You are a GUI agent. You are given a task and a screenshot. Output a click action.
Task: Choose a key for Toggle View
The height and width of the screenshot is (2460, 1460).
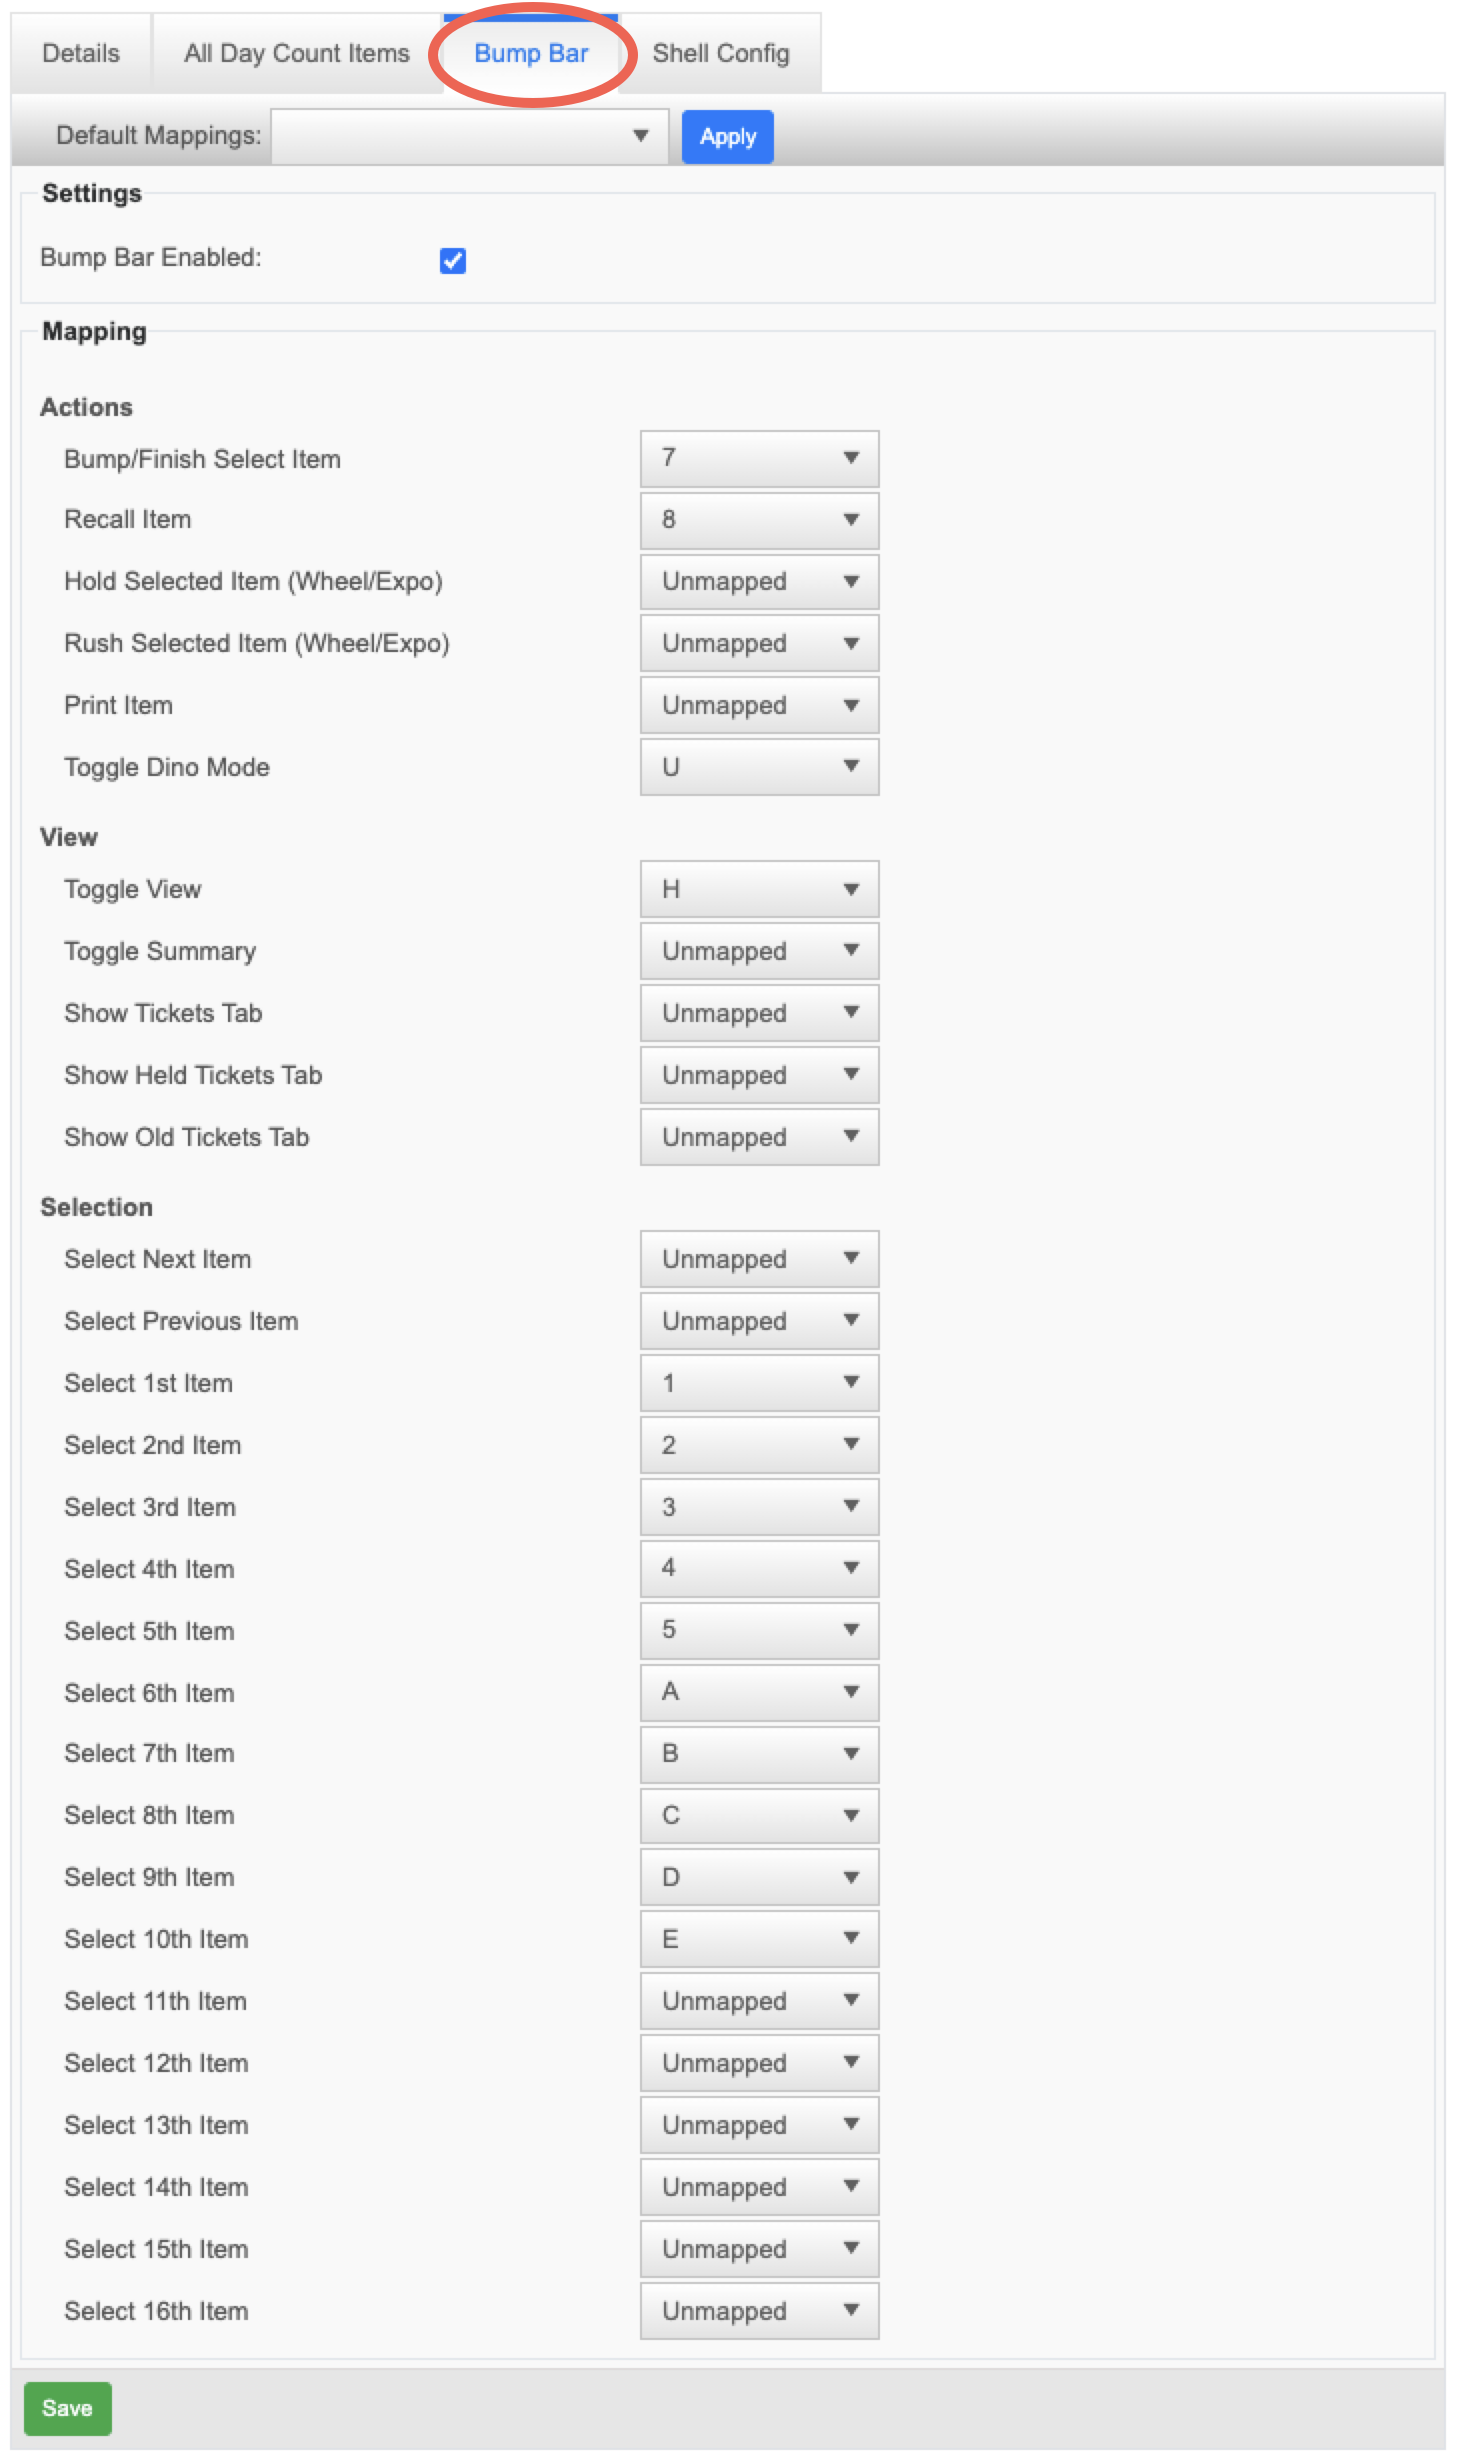coord(759,889)
